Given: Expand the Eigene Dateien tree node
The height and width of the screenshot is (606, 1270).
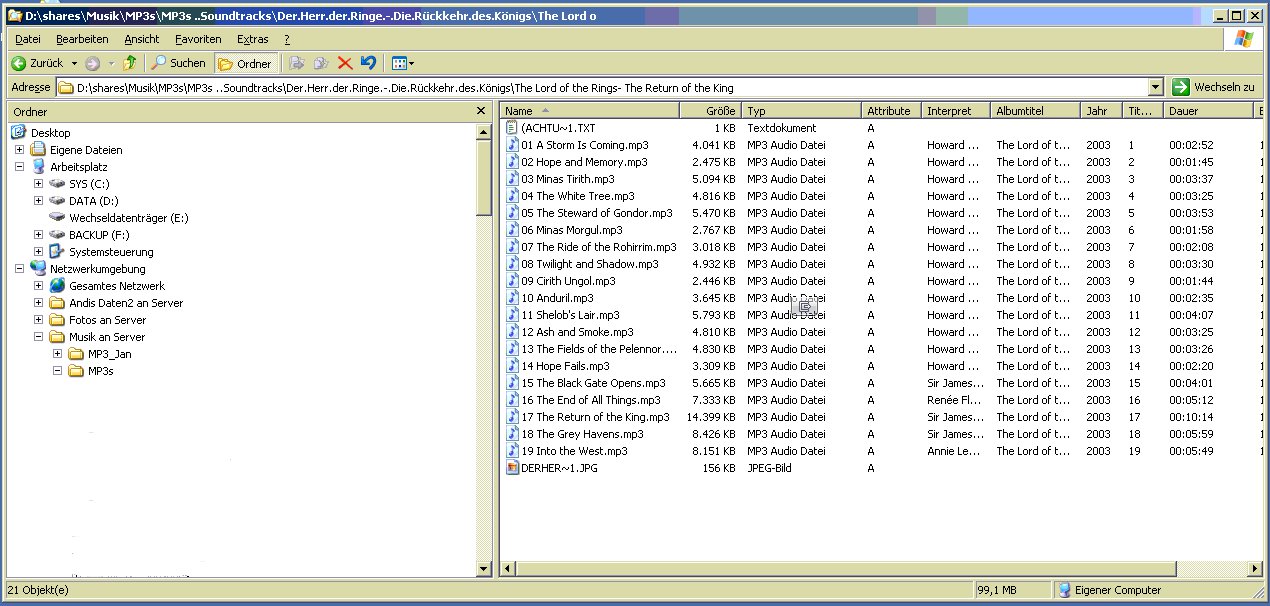Looking at the screenshot, I should [20, 150].
